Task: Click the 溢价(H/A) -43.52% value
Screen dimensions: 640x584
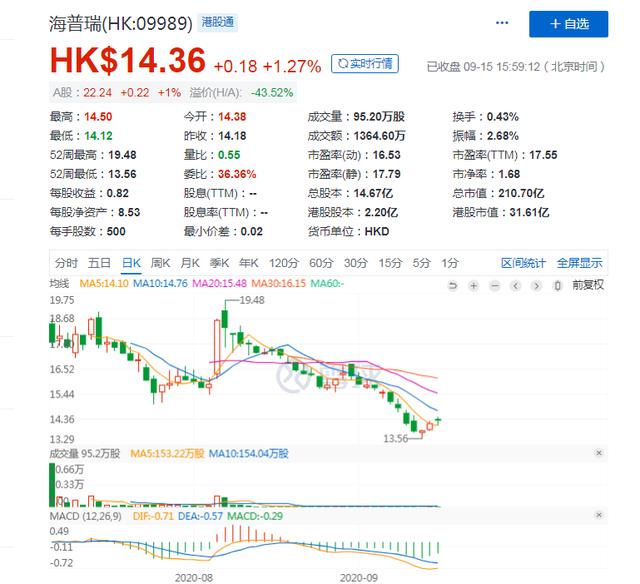Action: point(272,93)
